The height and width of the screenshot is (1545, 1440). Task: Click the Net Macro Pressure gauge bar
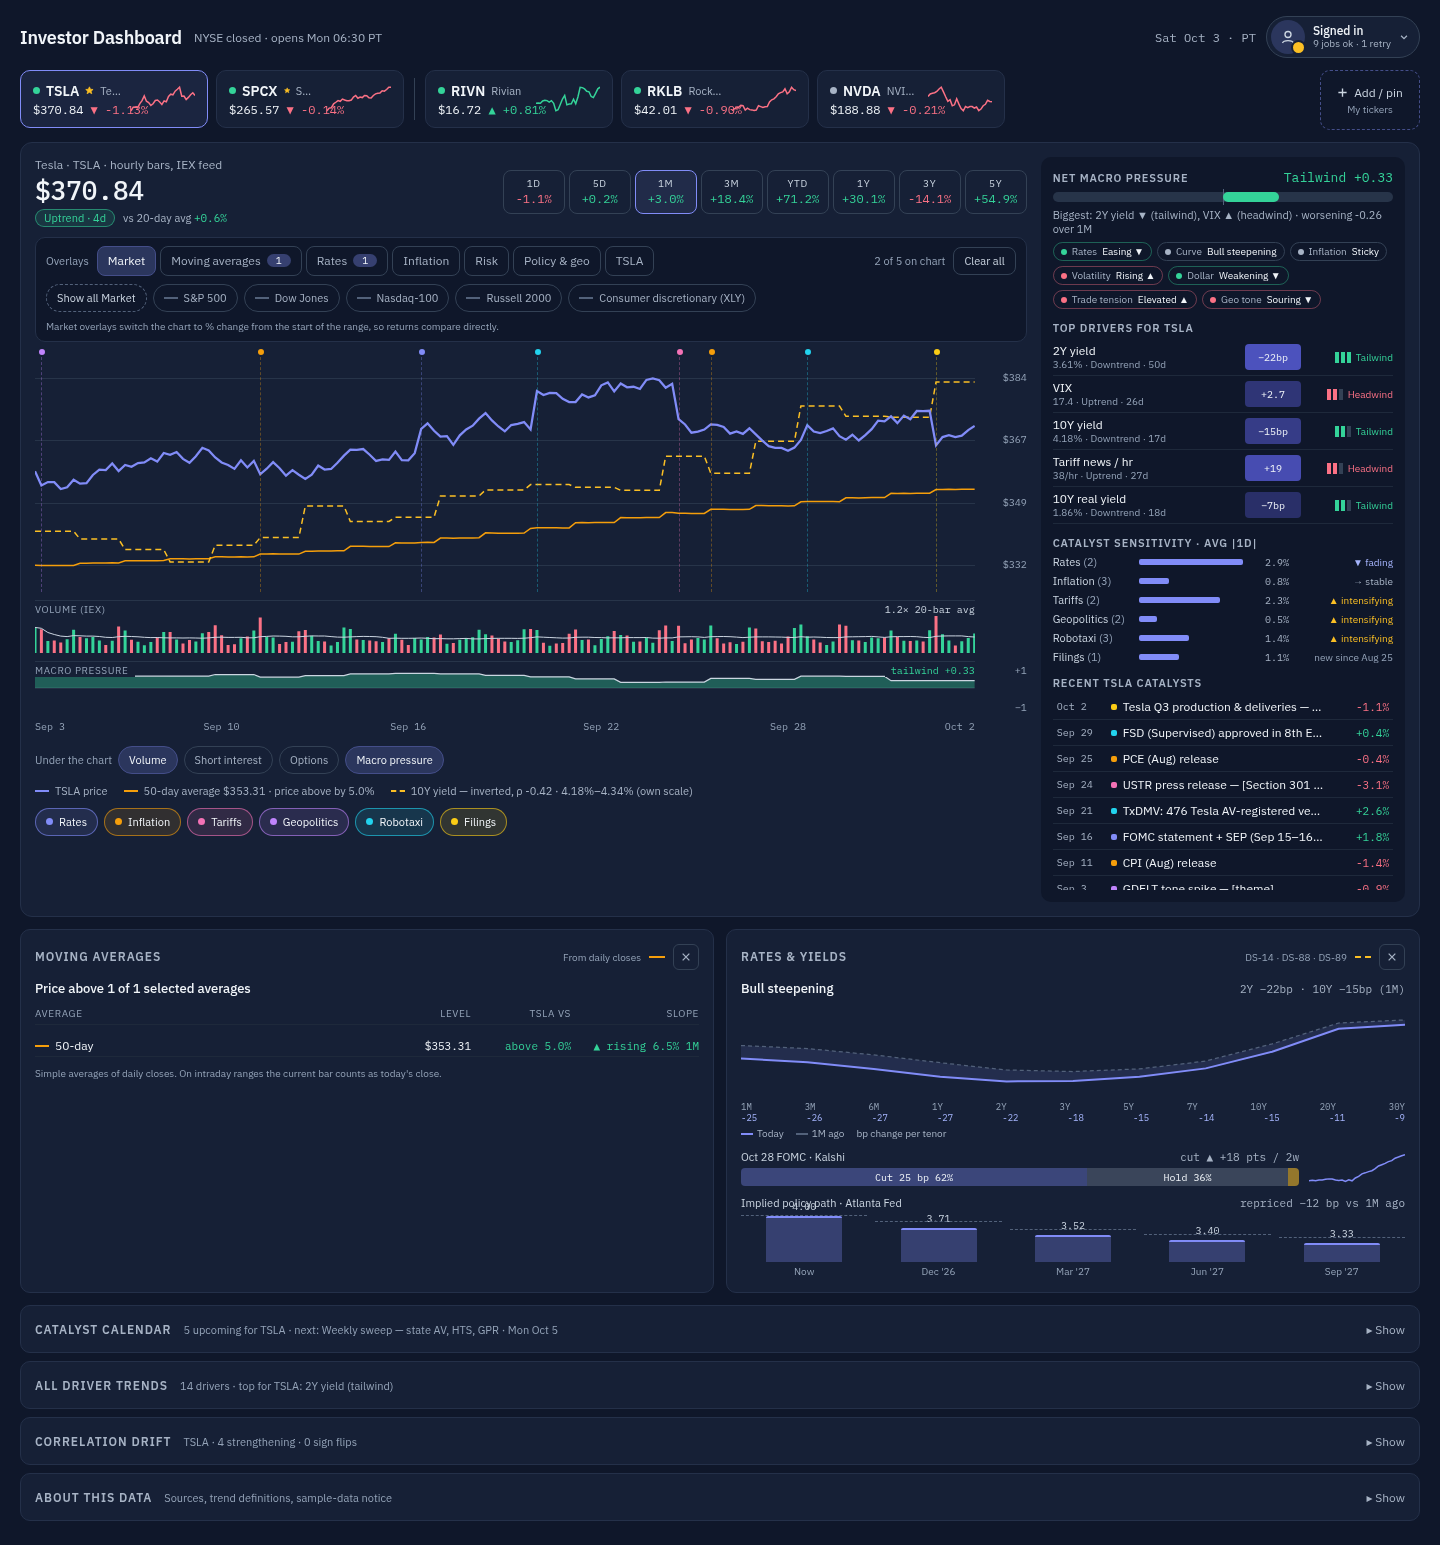point(1223,197)
